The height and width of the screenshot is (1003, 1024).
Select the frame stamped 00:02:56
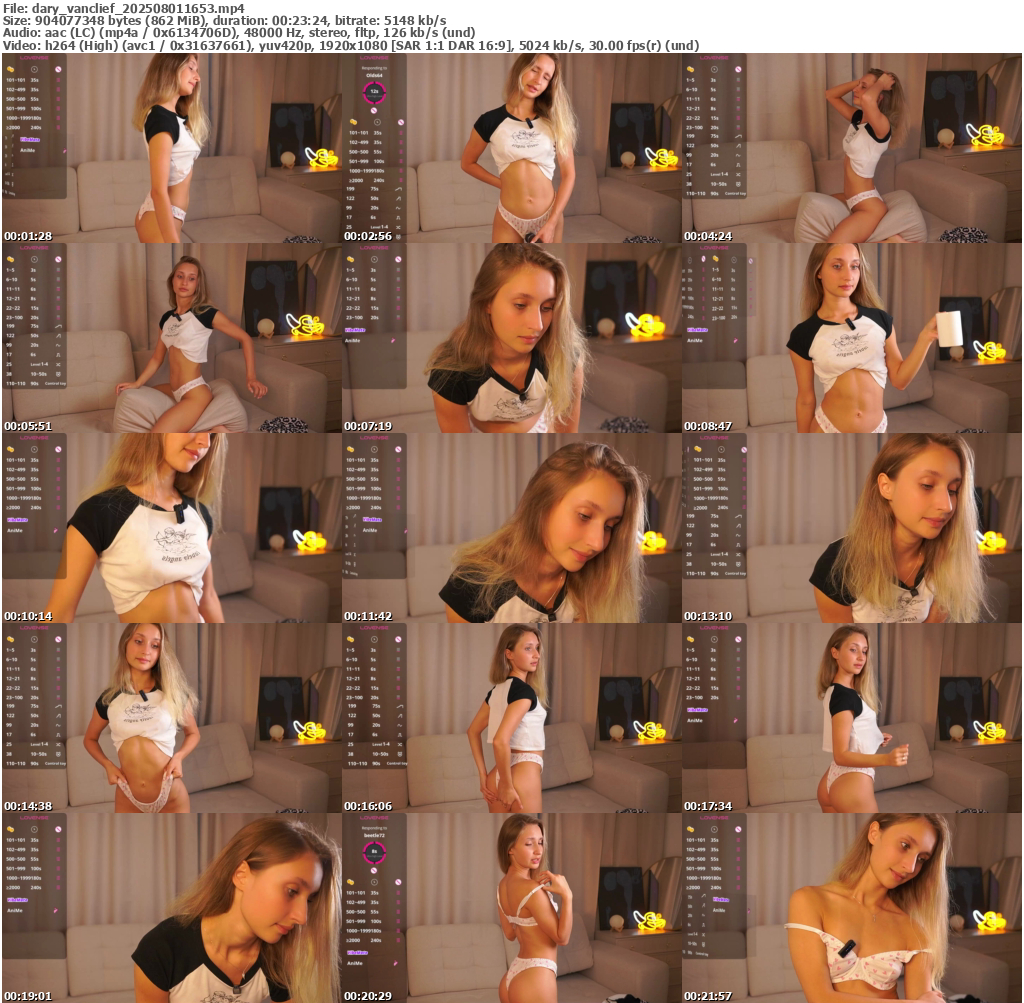click(511, 148)
